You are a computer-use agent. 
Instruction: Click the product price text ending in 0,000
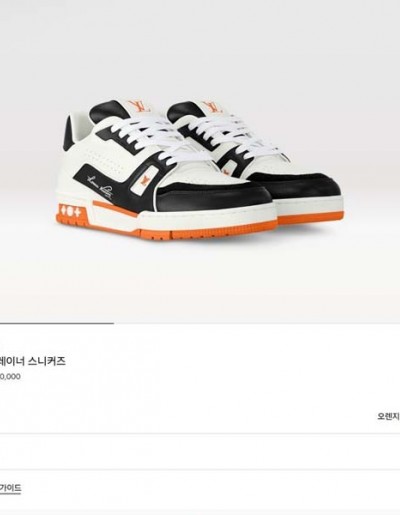click(x=10, y=377)
